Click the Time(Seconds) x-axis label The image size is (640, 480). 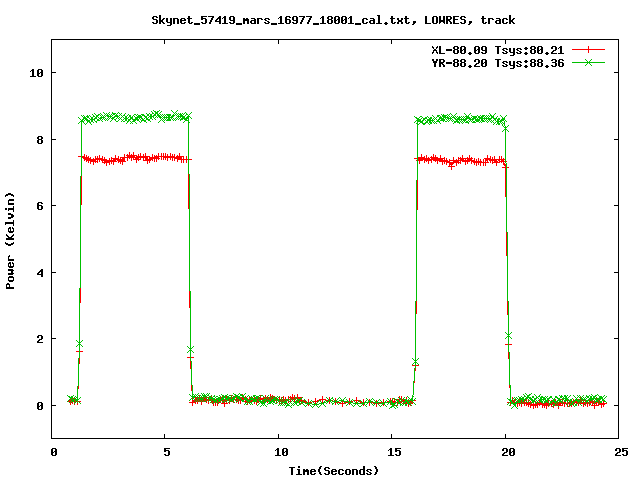(x=333, y=471)
